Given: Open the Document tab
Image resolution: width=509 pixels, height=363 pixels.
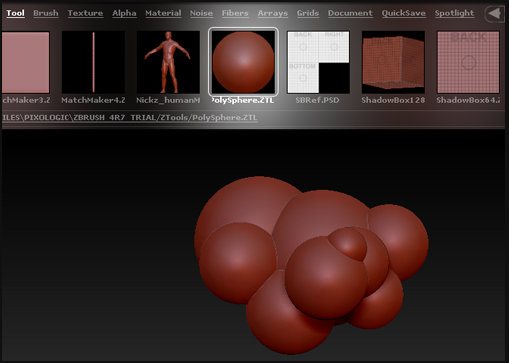Looking at the screenshot, I should tap(350, 13).
